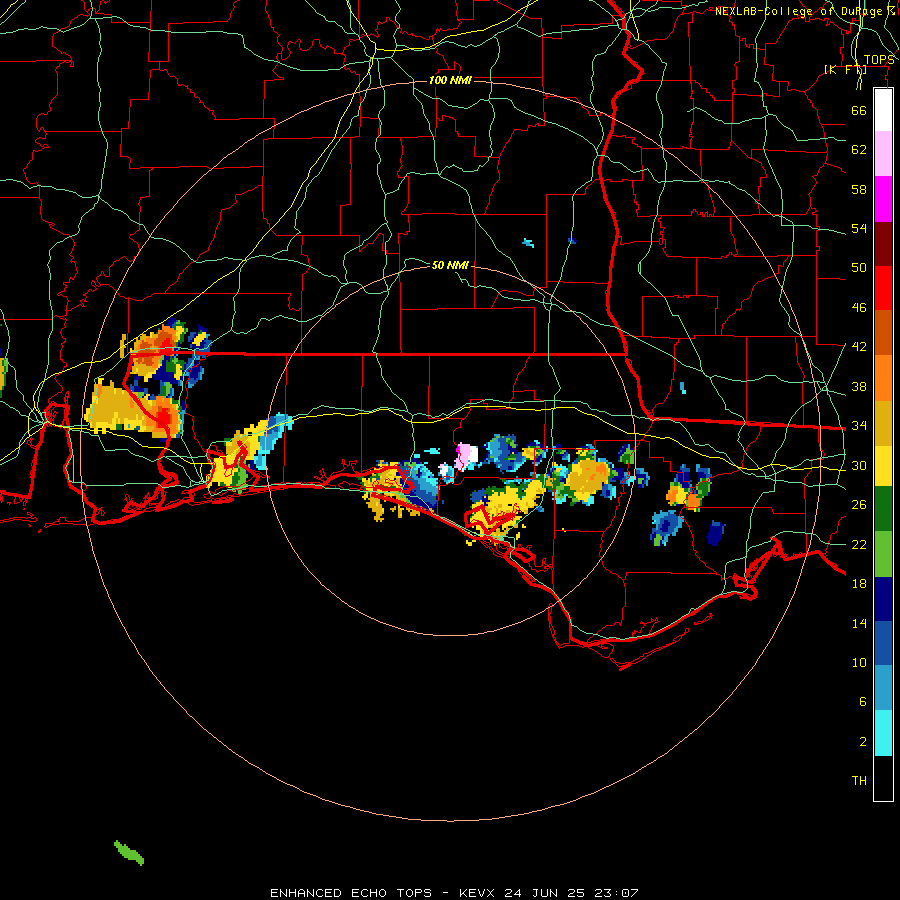This screenshot has height=900, width=900.
Task: Click the "TOPS" legend heading
Action: (878, 59)
